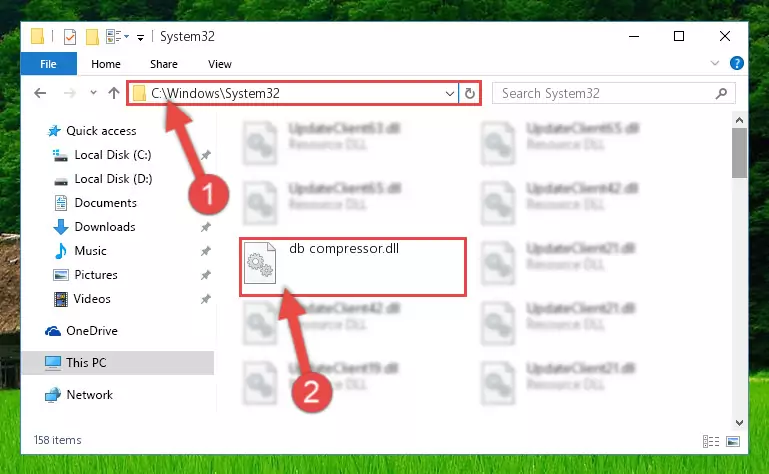Open Explorer help question mark icon

tap(737, 63)
